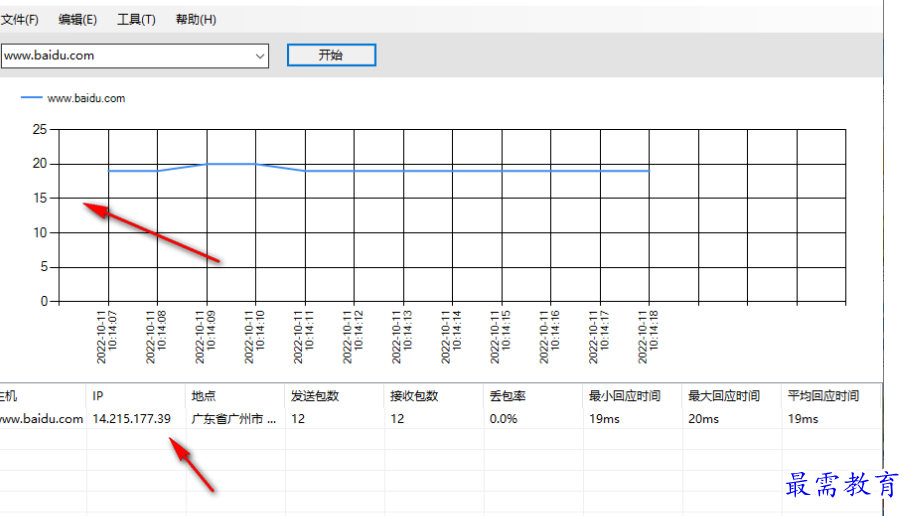Viewport: 907px width, 516px height.
Task: Select the 最小回应时间 column header
Action: coord(633,396)
